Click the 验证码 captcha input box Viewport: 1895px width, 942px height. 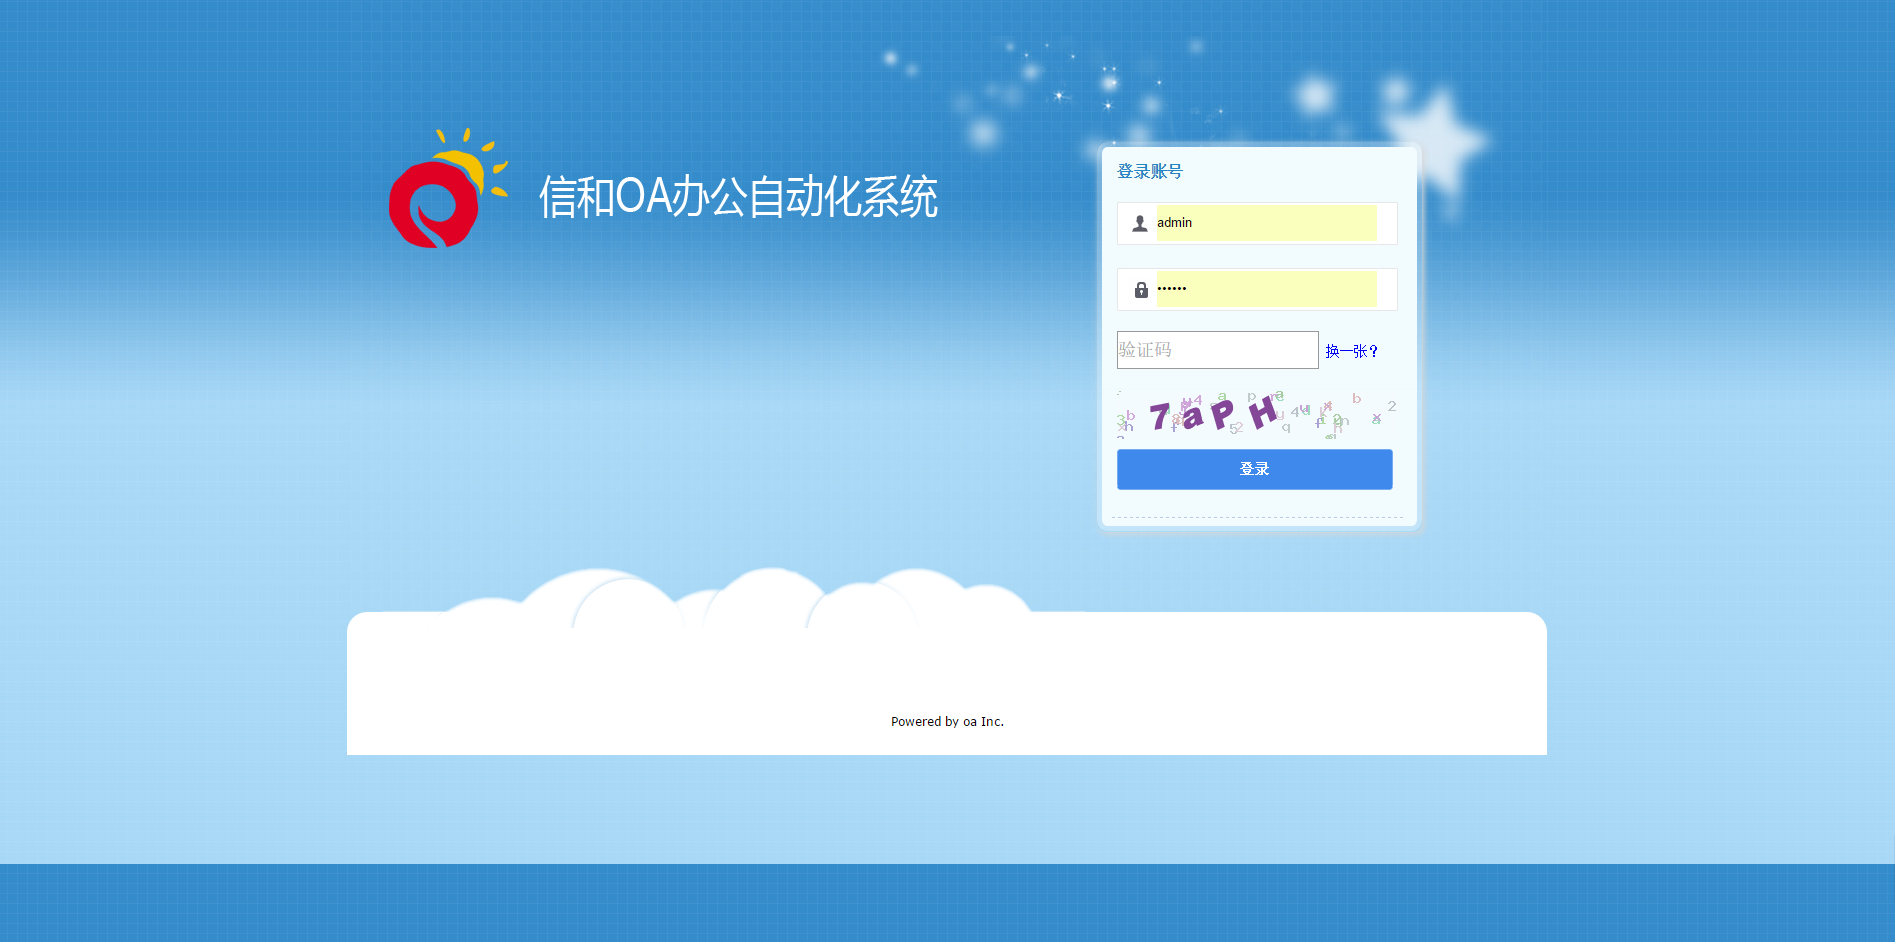(x=1217, y=350)
